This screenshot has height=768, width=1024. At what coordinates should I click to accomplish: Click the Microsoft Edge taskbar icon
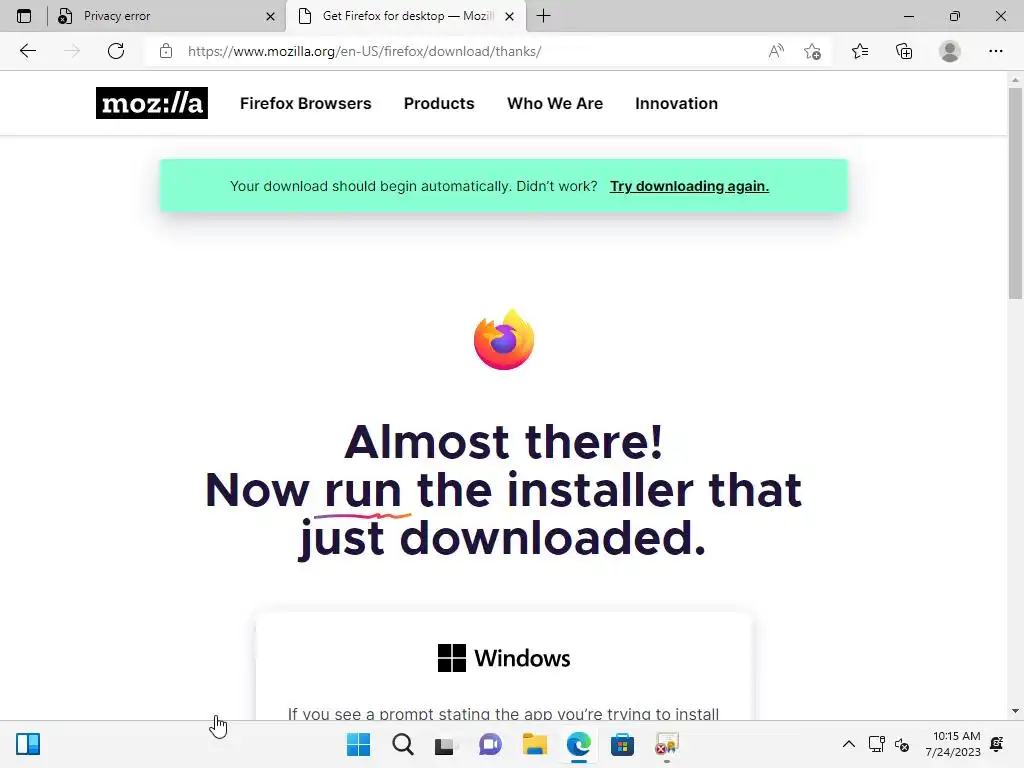579,744
